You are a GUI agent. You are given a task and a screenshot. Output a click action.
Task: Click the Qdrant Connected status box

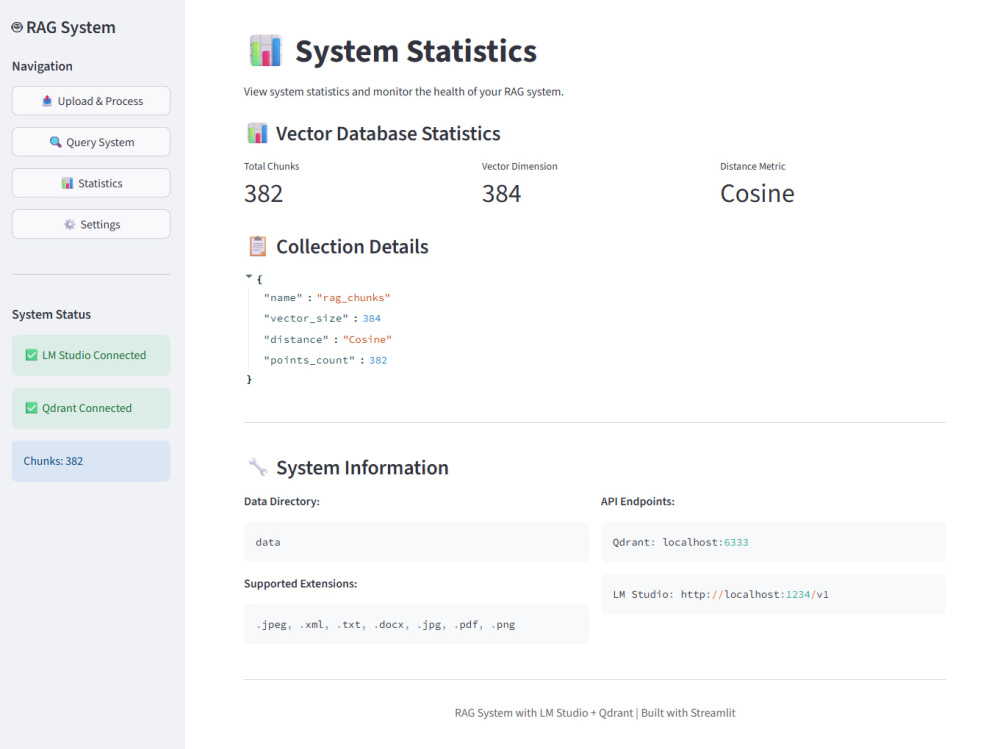pyautogui.click(x=91, y=408)
